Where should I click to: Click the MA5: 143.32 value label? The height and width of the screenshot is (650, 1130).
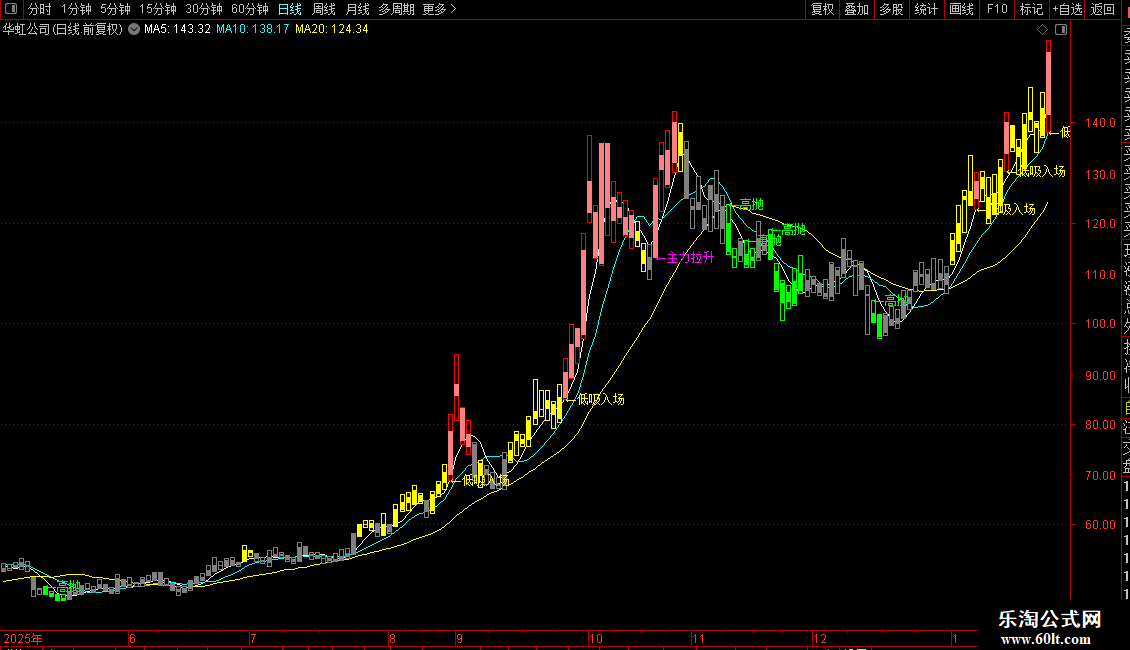pos(177,30)
